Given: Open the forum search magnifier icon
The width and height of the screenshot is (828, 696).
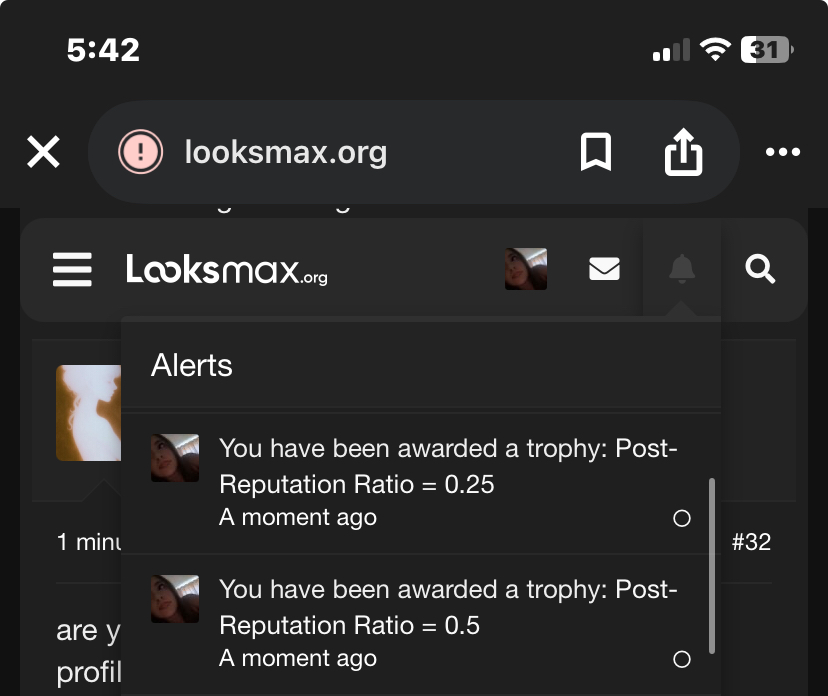Looking at the screenshot, I should pyautogui.click(x=761, y=269).
